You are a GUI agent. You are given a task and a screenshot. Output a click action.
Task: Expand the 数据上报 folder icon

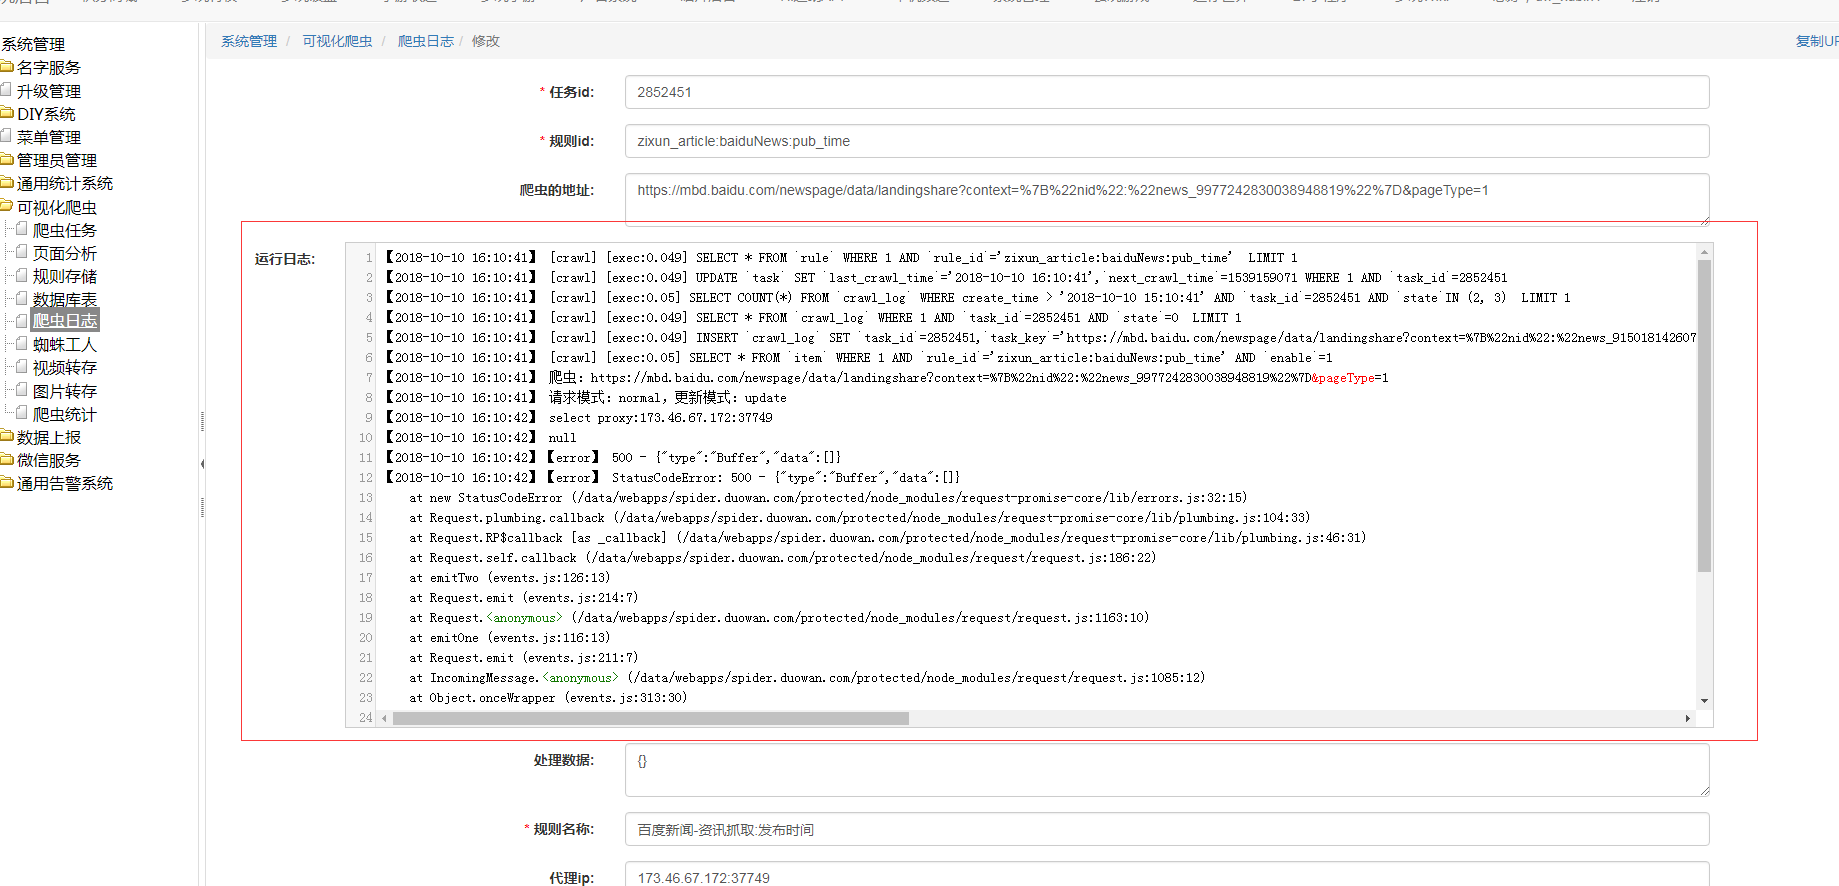6,437
